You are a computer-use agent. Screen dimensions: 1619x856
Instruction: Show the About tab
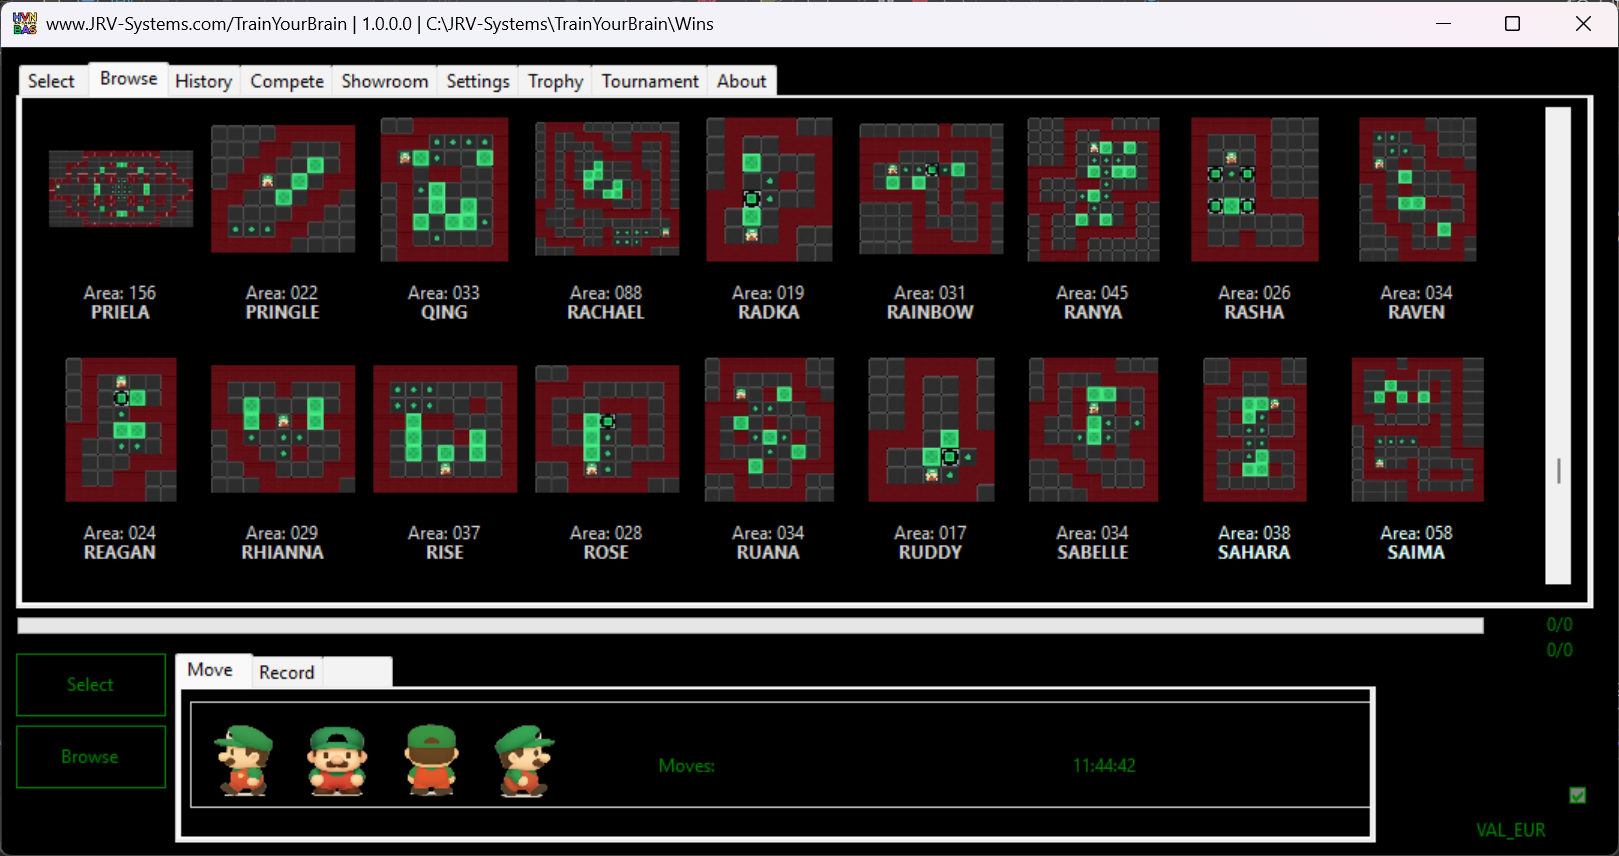click(742, 81)
